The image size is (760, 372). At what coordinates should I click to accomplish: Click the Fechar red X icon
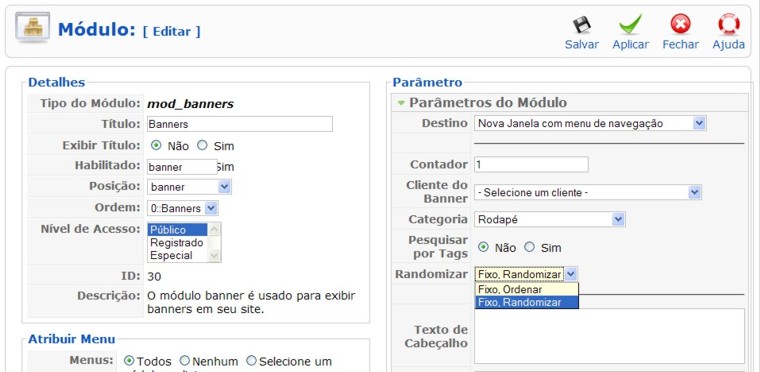click(x=681, y=24)
